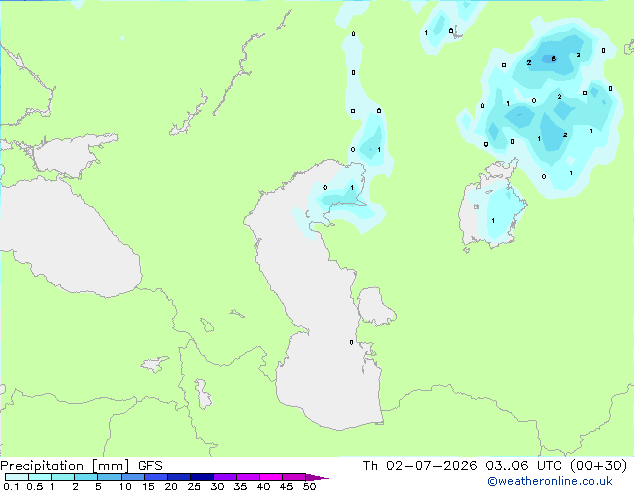Click the '25' legend label
Viewport: 634px width, 490px height.
[x=194, y=486]
